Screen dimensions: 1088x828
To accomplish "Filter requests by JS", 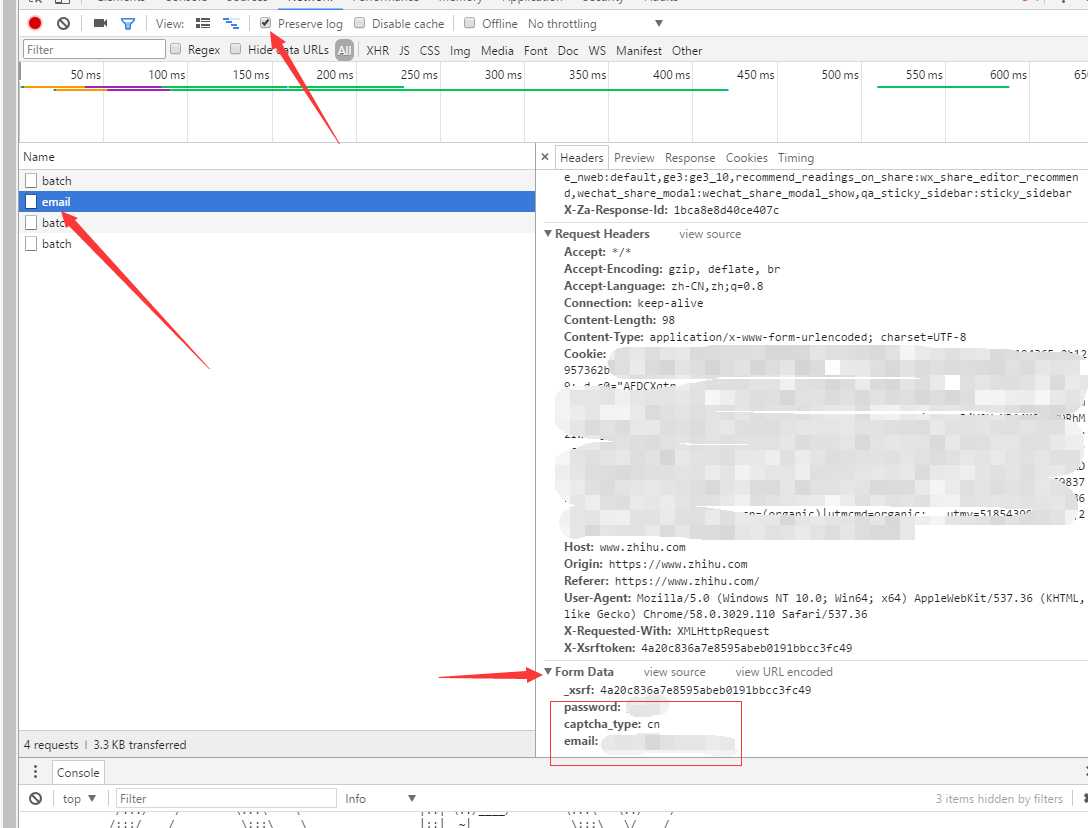I will (404, 50).
